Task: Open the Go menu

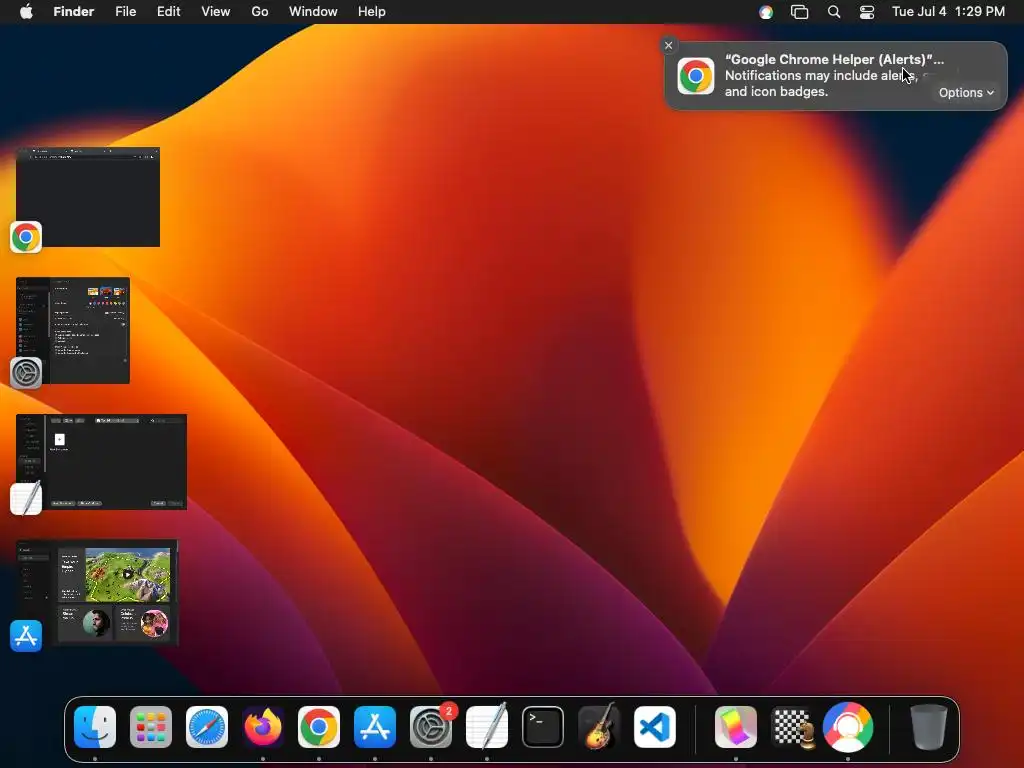Action: pyautogui.click(x=260, y=12)
